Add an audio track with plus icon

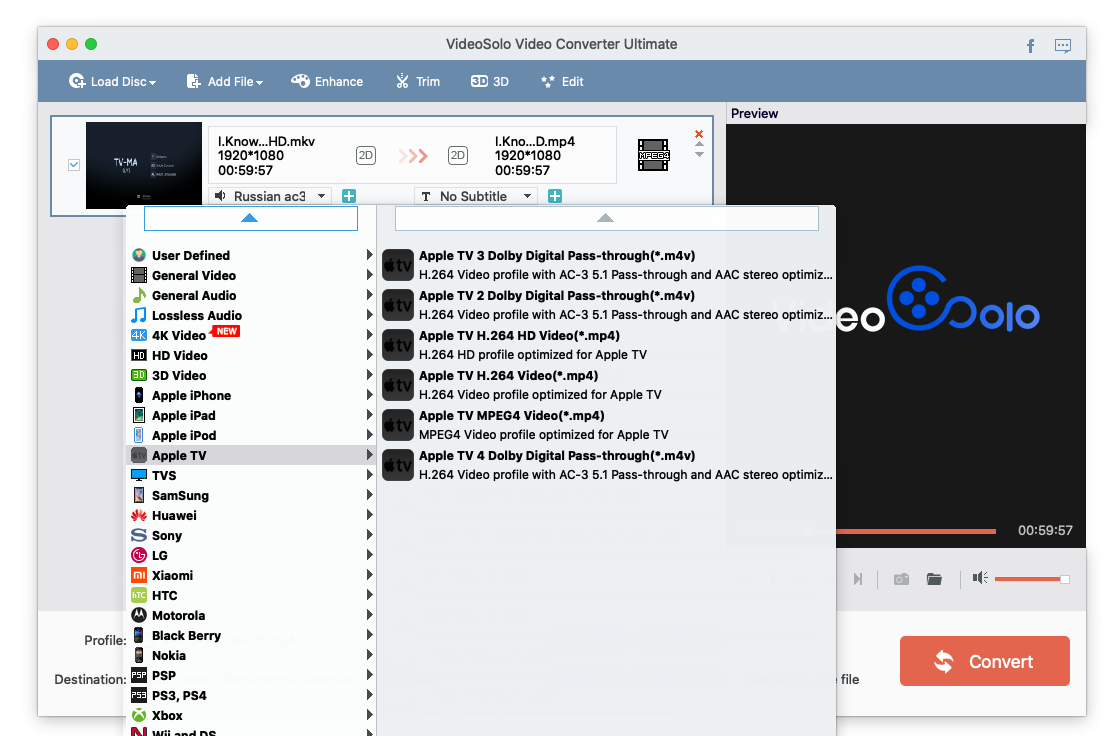(349, 196)
